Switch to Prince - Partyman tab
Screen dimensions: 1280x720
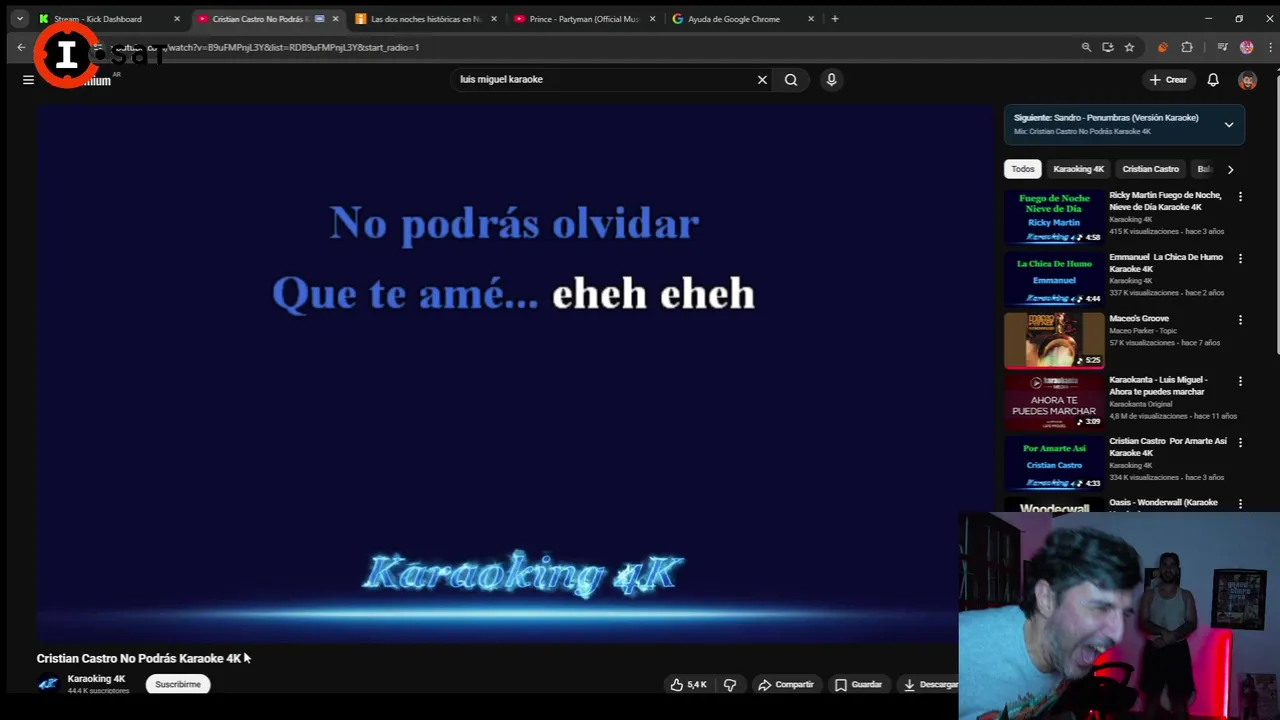pos(583,19)
